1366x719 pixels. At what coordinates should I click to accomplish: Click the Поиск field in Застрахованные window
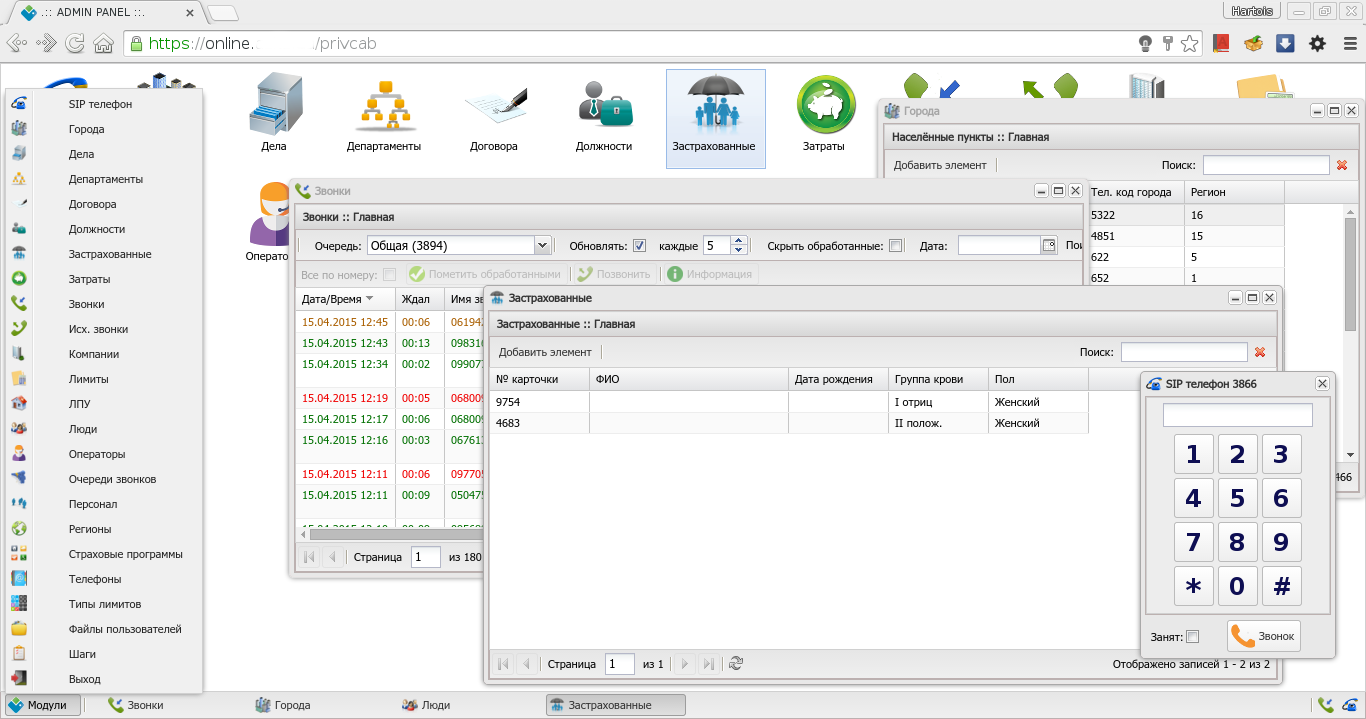pos(1184,352)
